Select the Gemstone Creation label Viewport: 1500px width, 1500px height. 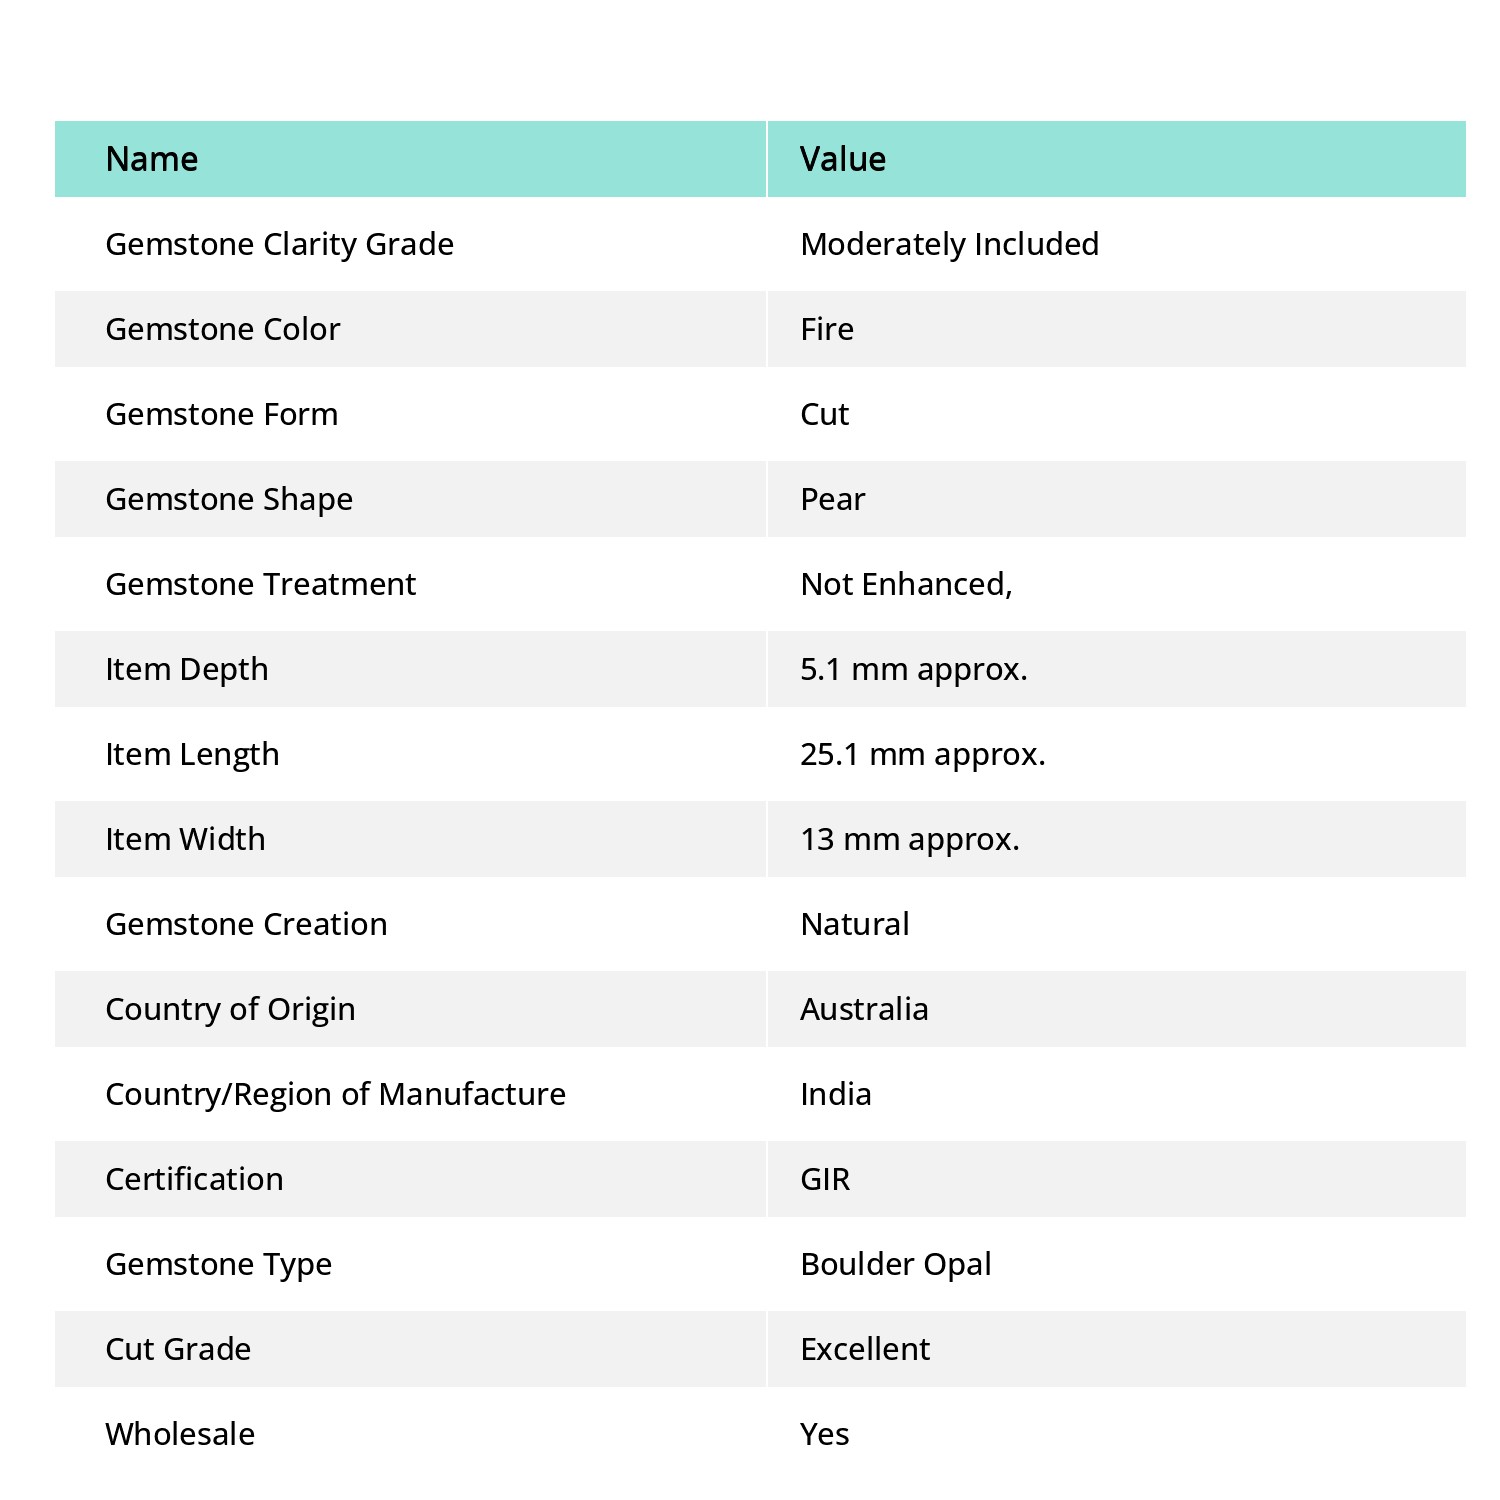point(246,924)
